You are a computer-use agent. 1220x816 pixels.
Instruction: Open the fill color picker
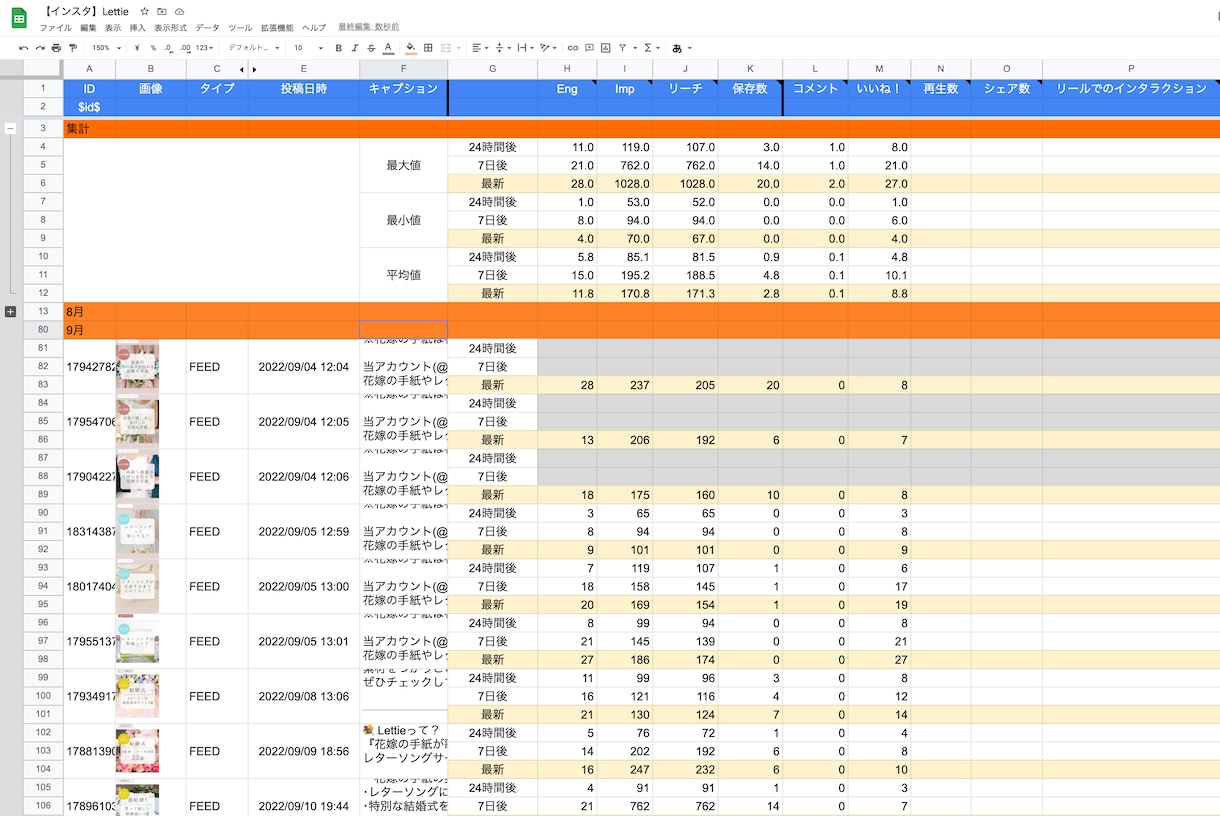pyautogui.click(x=411, y=47)
